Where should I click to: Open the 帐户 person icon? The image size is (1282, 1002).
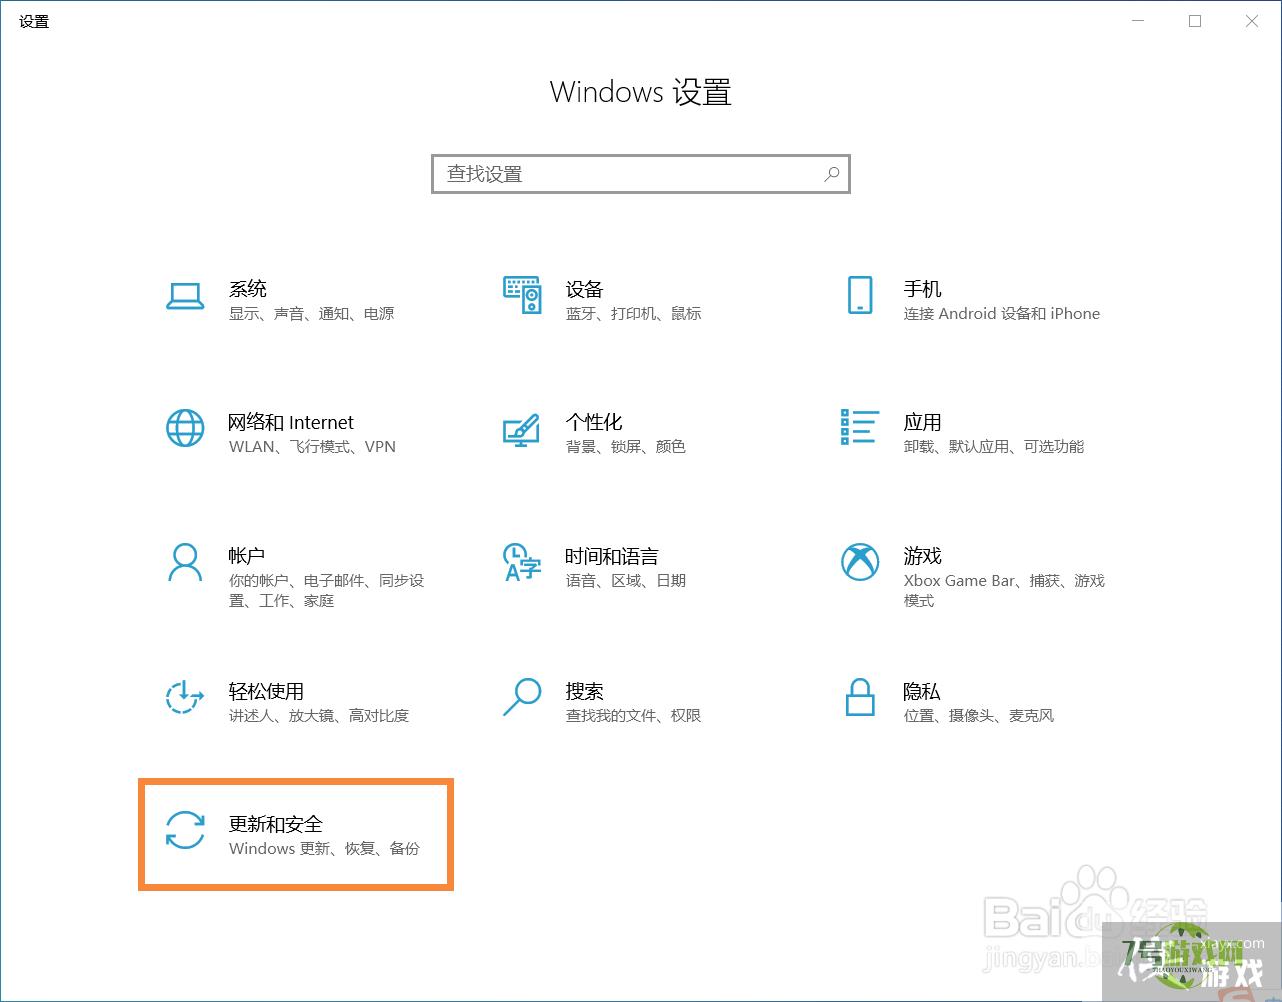(185, 562)
